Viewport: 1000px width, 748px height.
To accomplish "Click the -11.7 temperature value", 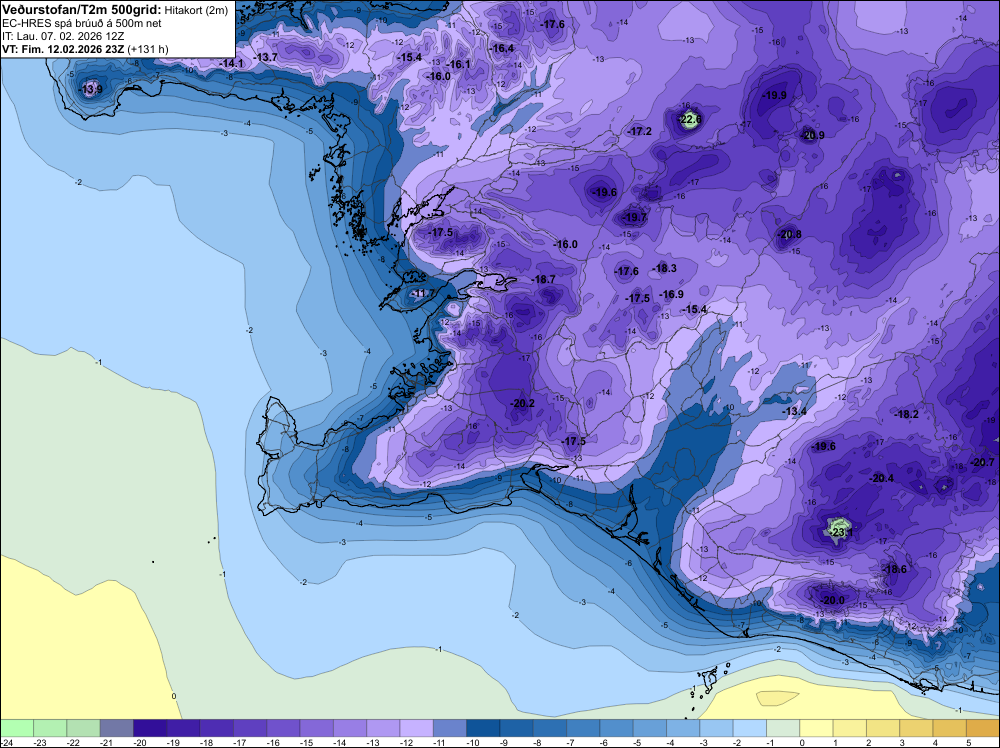I will [x=422, y=293].
